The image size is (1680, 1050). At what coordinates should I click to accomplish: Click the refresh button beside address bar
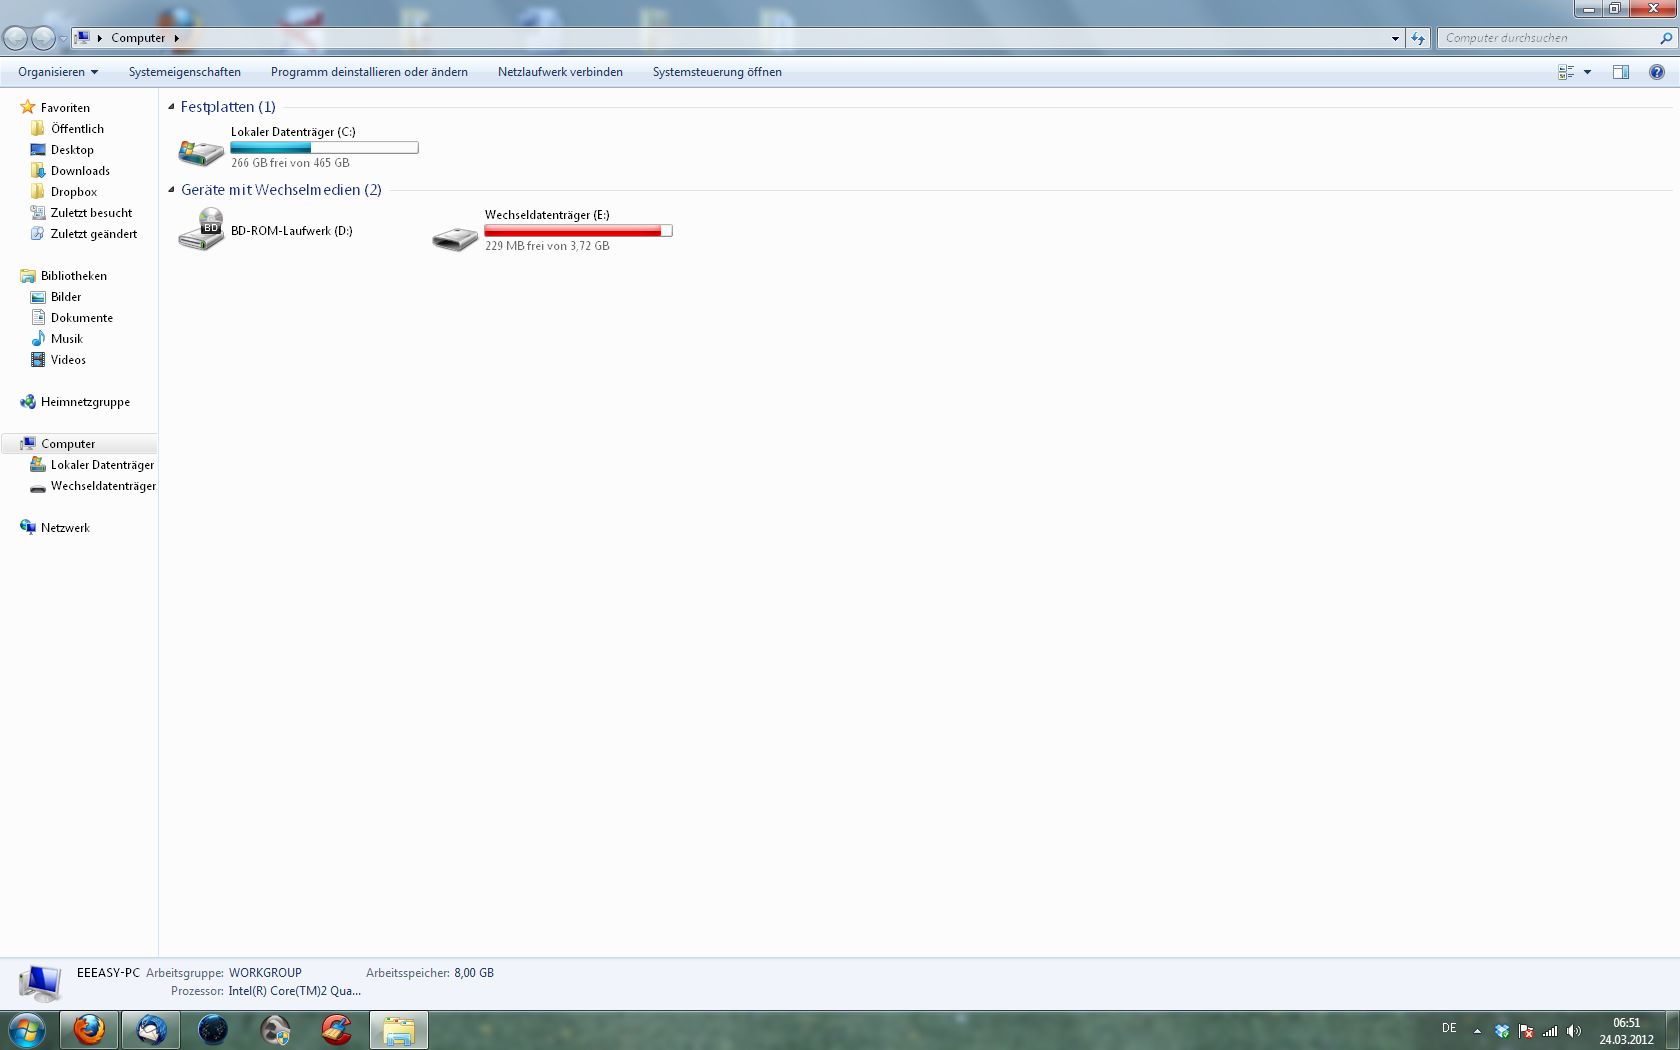tap(1418, 38)
